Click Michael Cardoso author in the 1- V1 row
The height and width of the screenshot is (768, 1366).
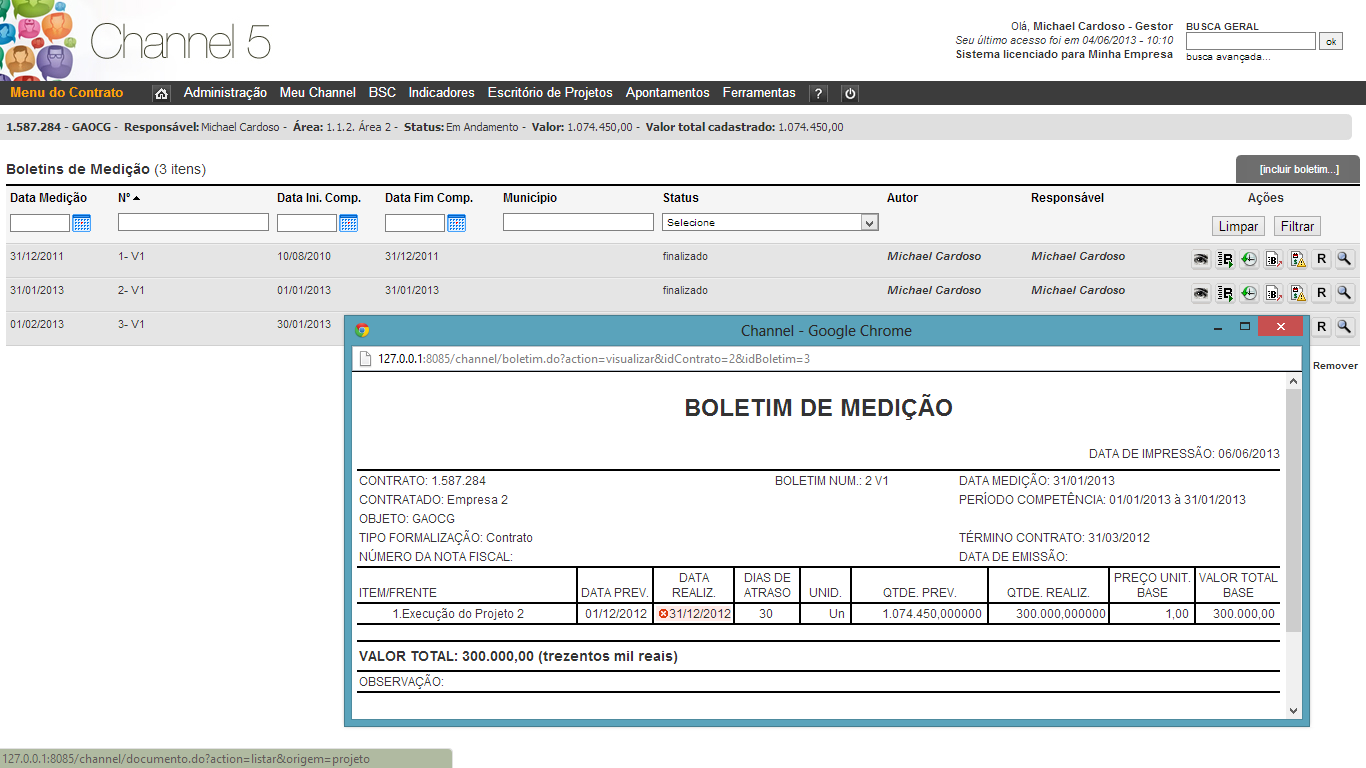934,256
